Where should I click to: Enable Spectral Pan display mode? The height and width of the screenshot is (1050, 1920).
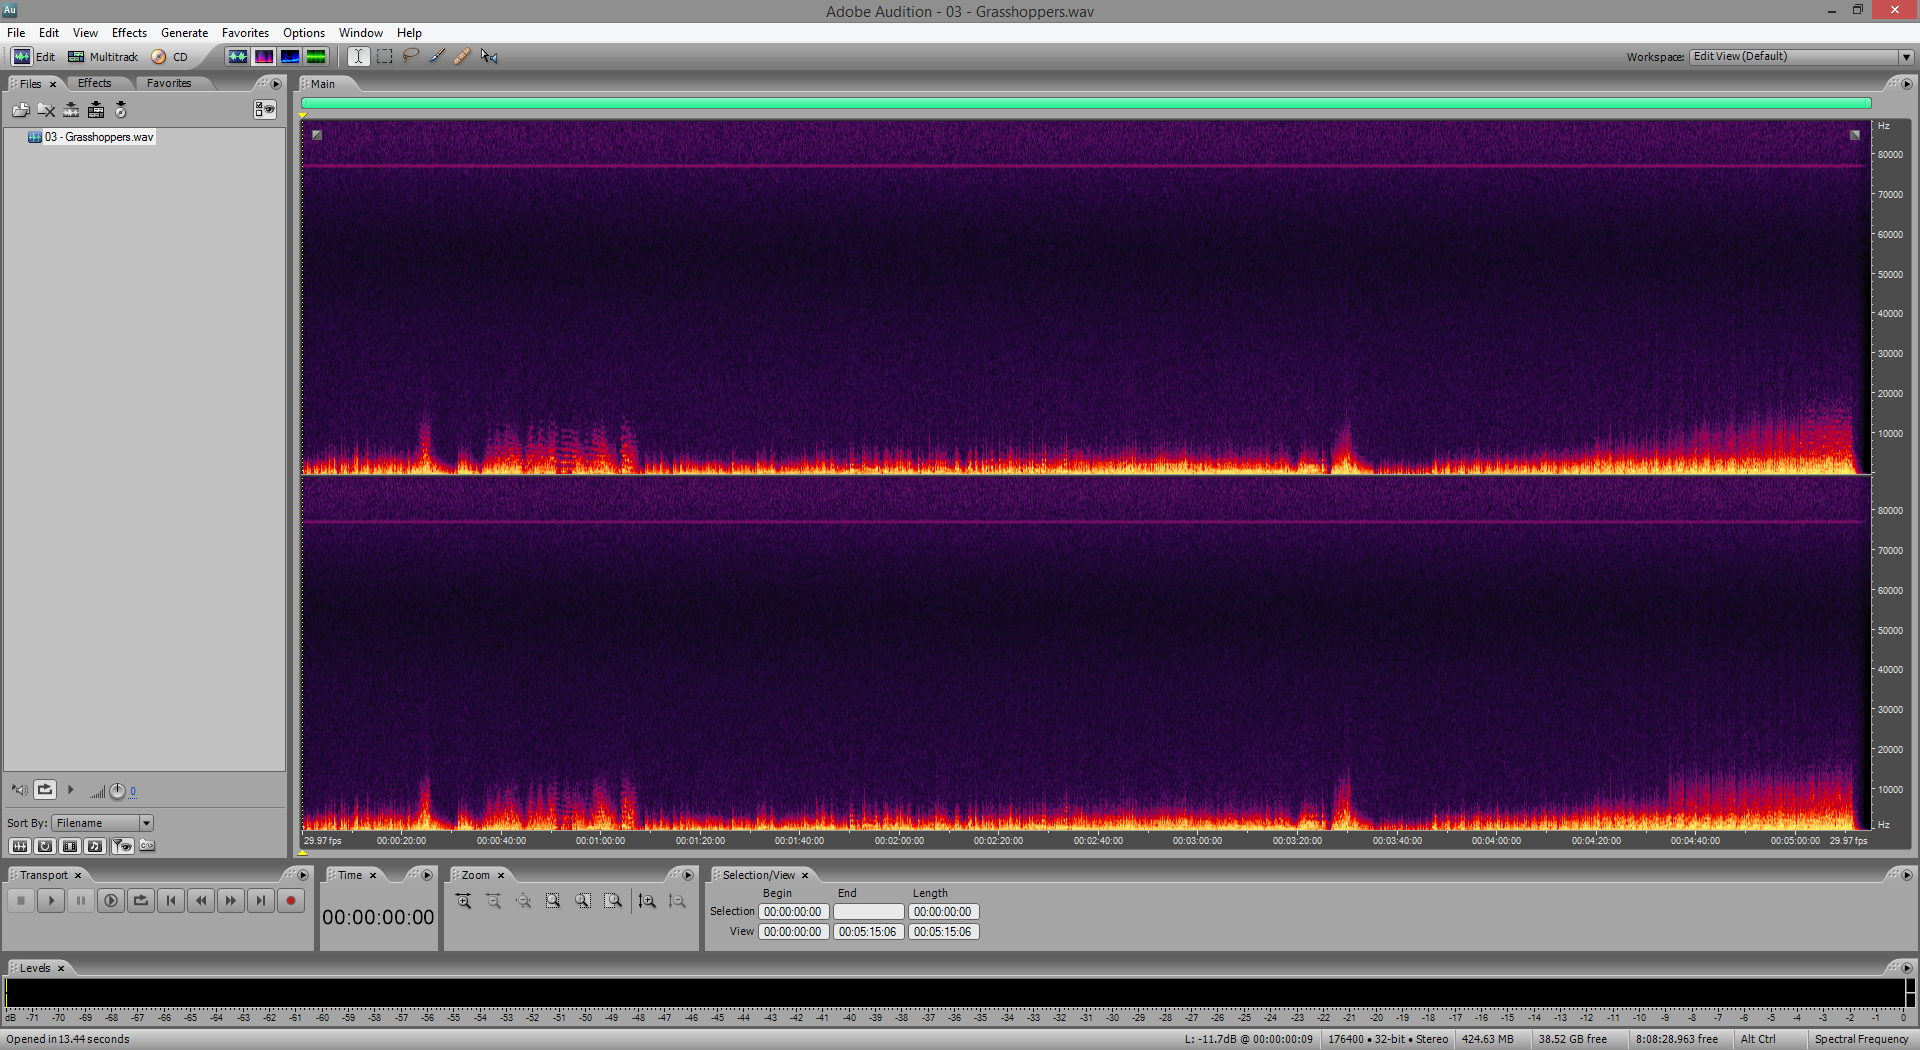pyautogui.click(x=289, y=57)
